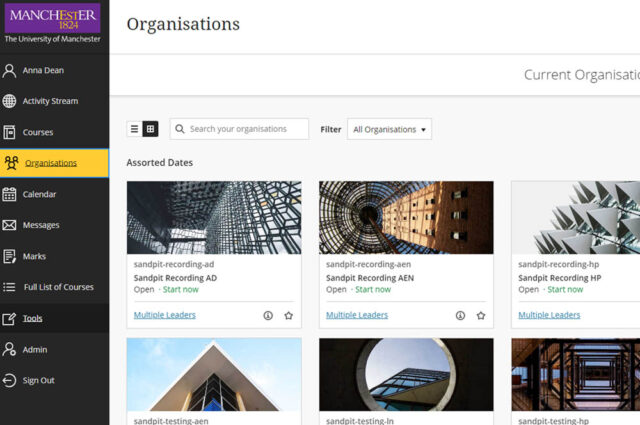Open info icon on Sandpit Recording AD card
This screenshot has width=640, height=425.
268,316
